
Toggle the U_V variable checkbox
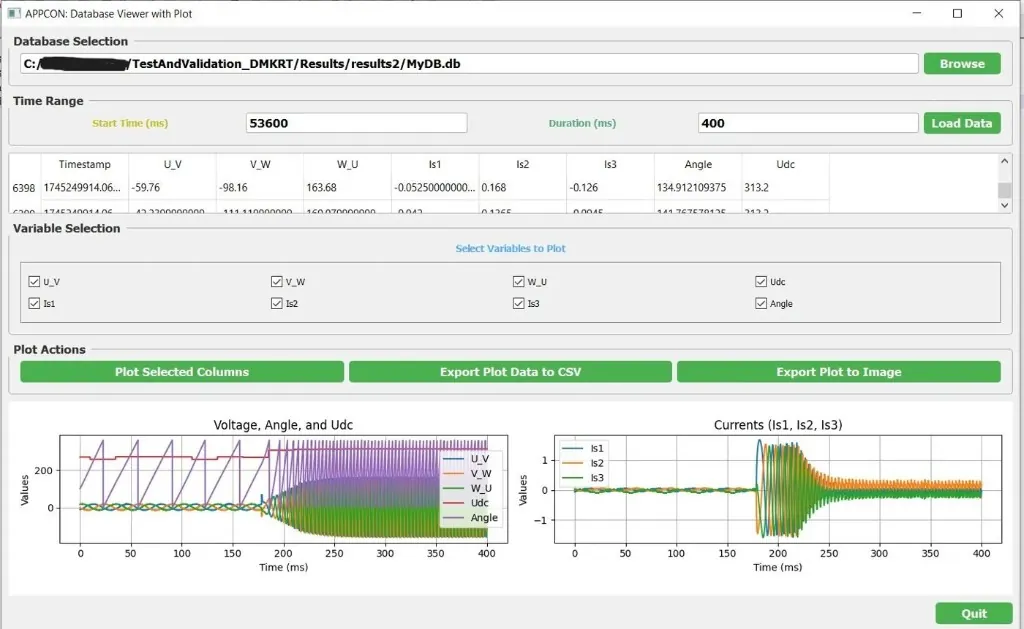[x=34, y=282]
